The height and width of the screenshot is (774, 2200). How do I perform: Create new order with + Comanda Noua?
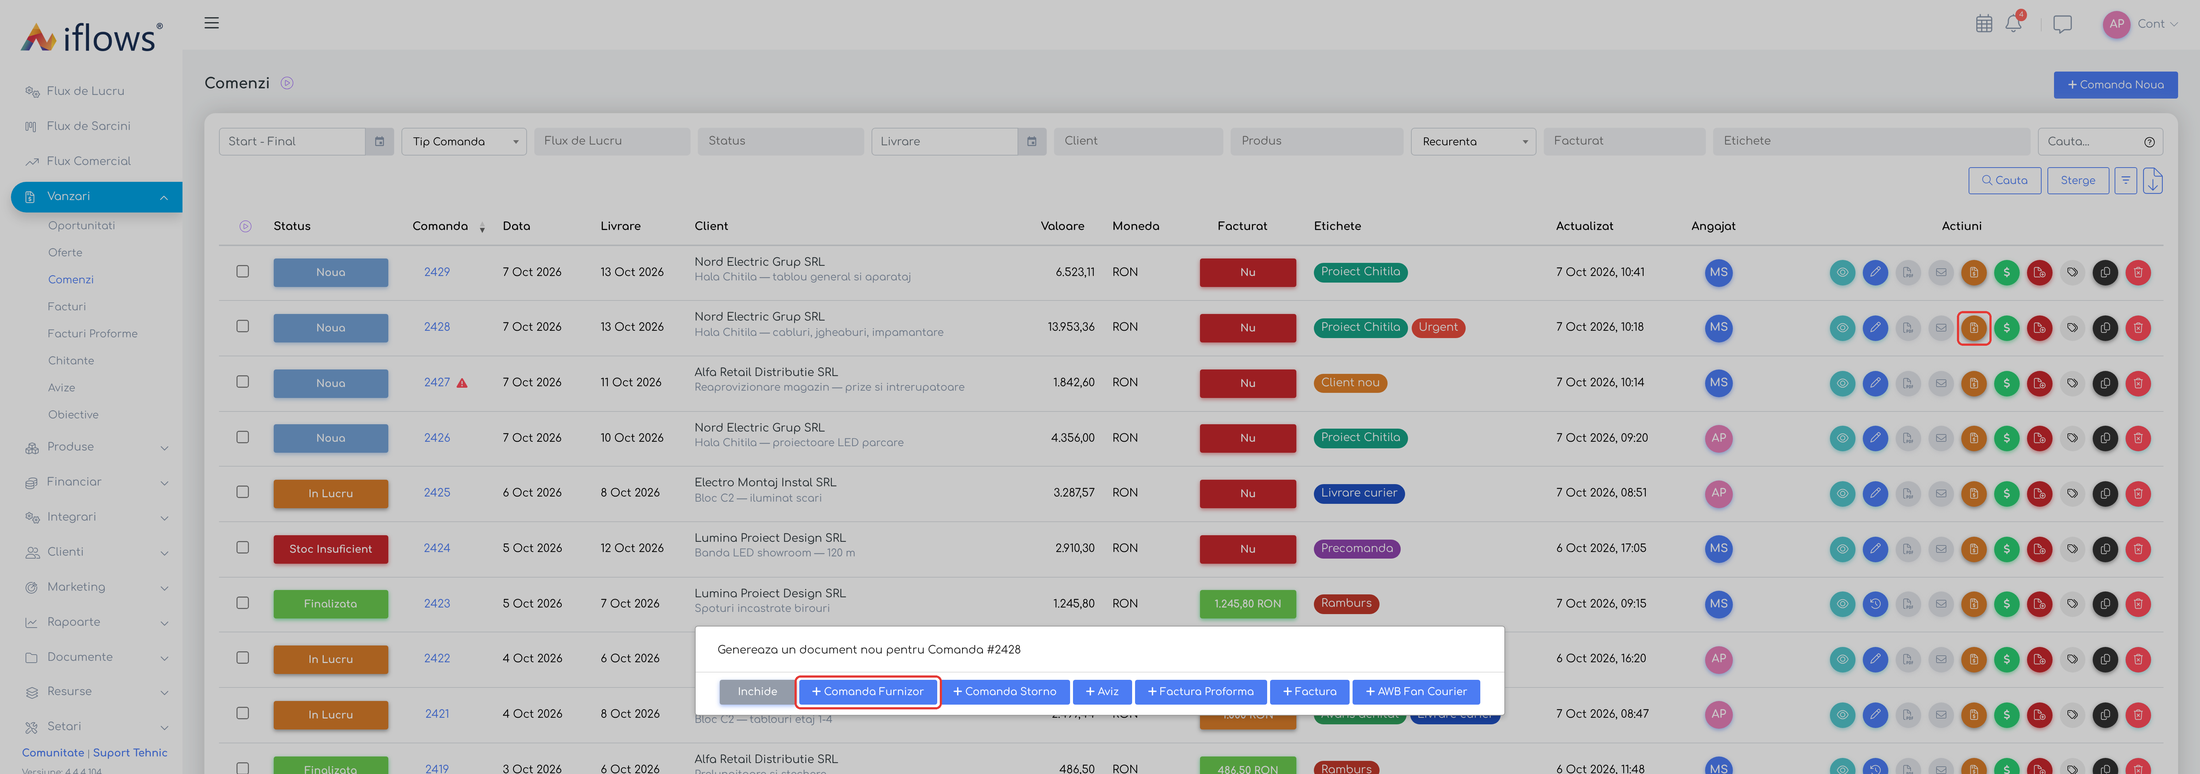2115,85
